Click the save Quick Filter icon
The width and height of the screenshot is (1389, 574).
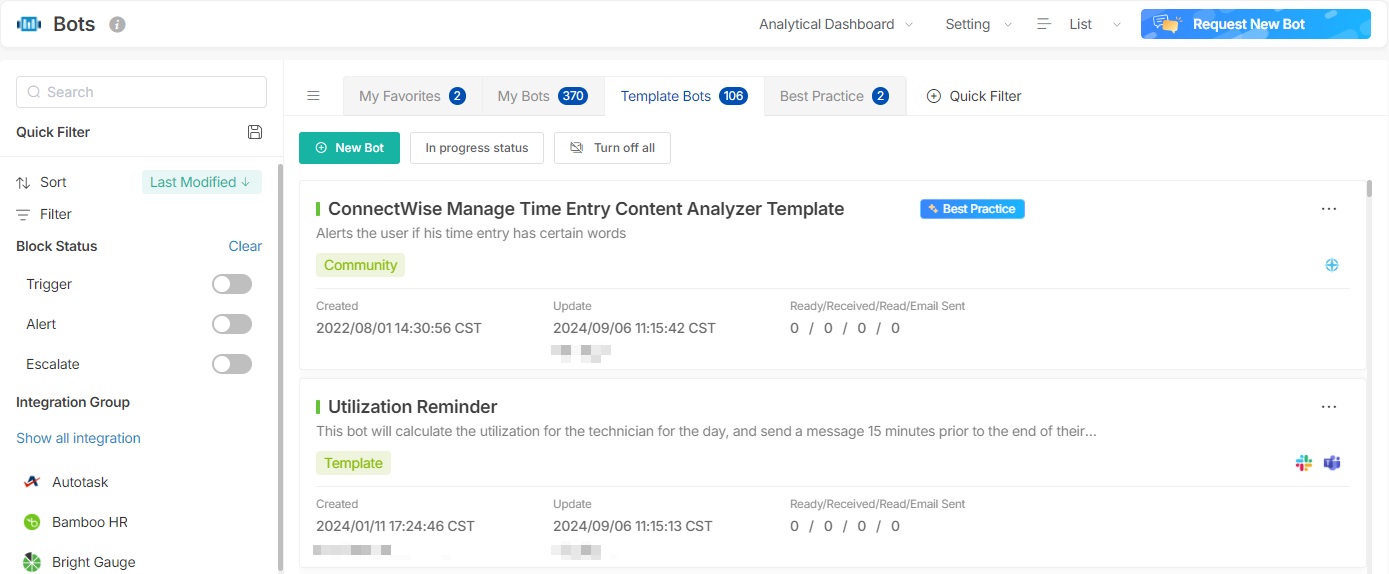tap(254, 132)
